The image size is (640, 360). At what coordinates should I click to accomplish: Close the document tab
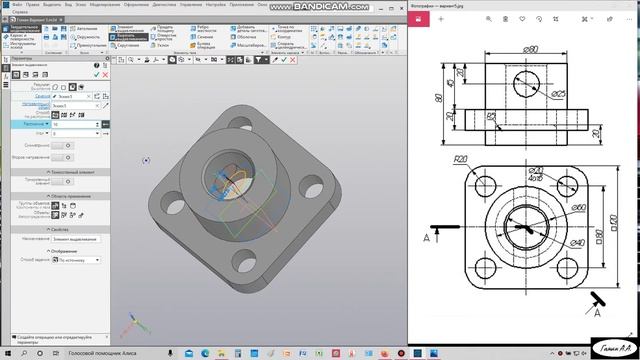(61, 20)
